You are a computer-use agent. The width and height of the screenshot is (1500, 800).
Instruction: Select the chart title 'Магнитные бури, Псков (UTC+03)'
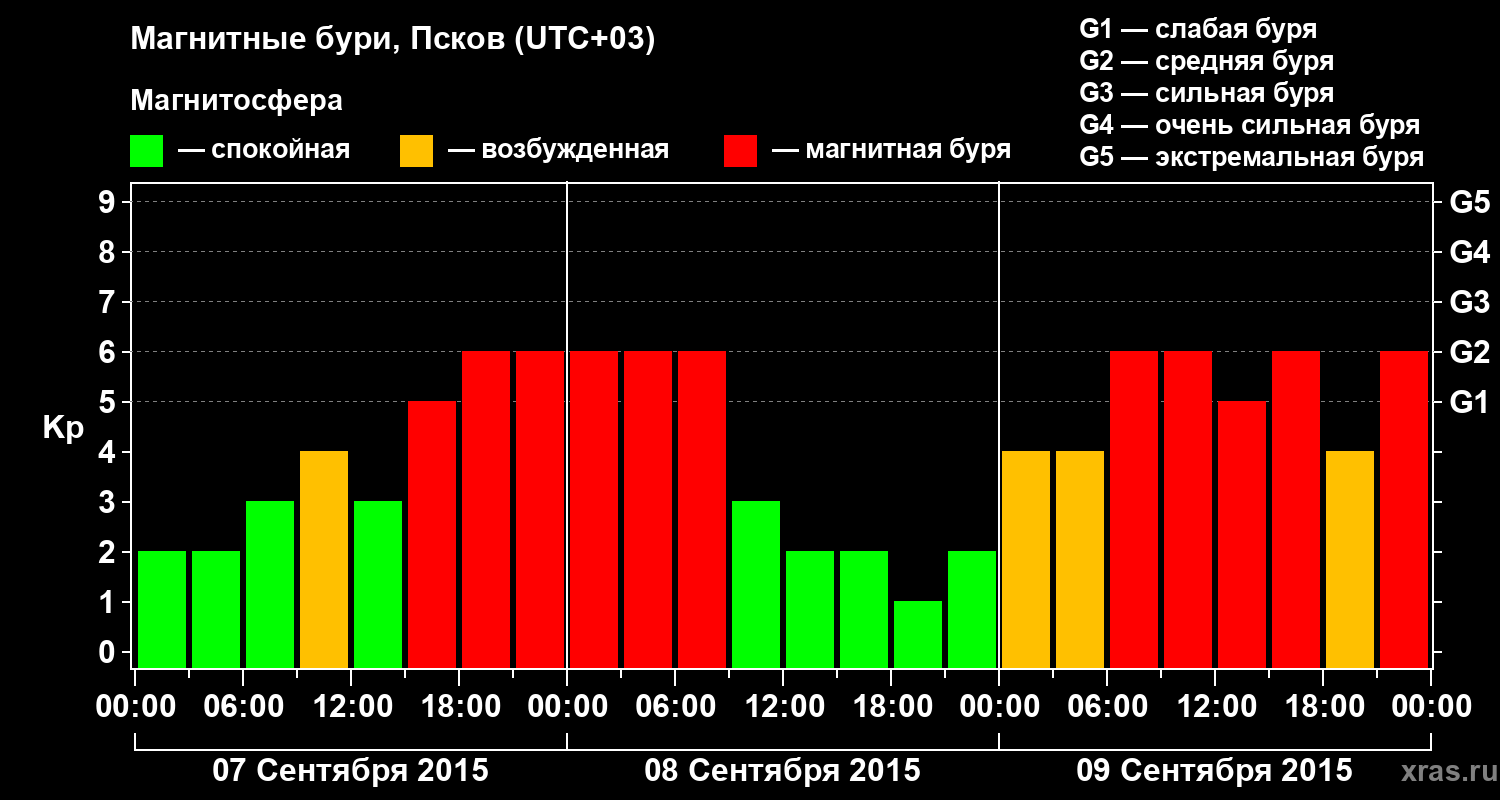[x=393, y=40]
